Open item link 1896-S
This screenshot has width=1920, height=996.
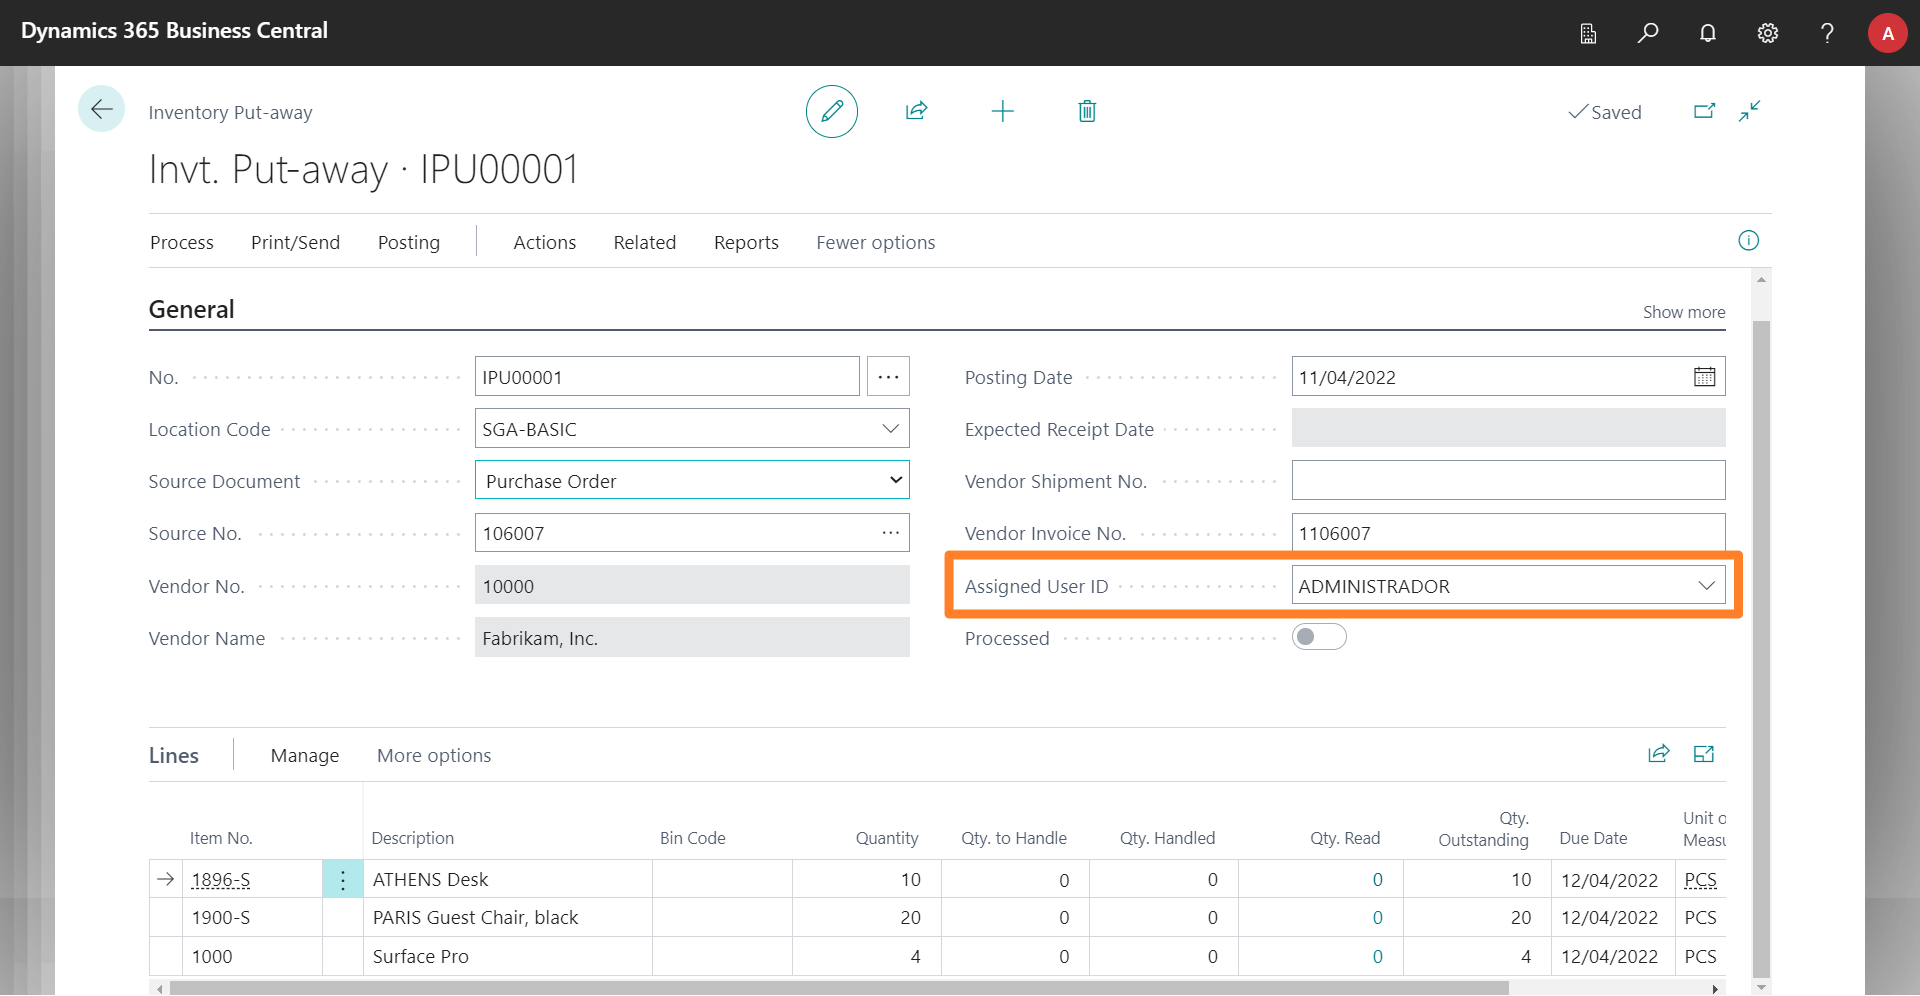(221, 880)
